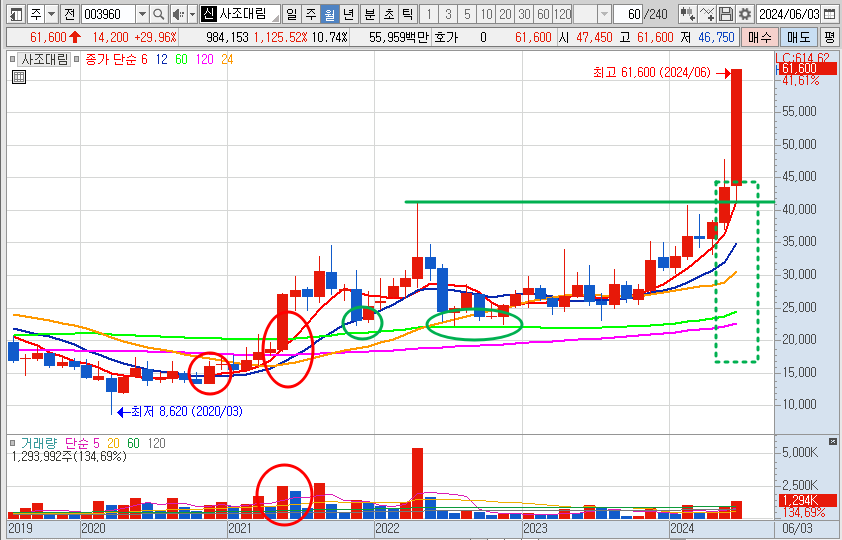The width and height of the screenshot is (842, 540).
Task: Open the data grid icon below 사조대림 label
Action: 19,77
